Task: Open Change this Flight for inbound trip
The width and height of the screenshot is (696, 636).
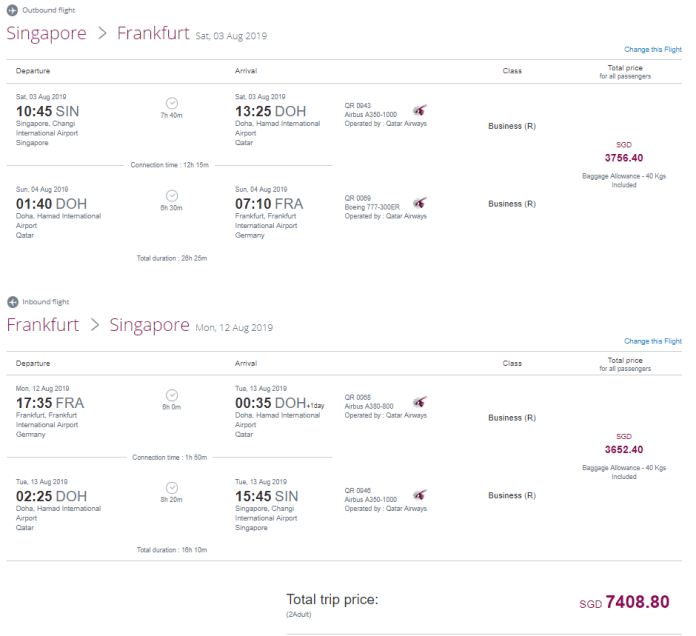Action: tap(652, 341)
